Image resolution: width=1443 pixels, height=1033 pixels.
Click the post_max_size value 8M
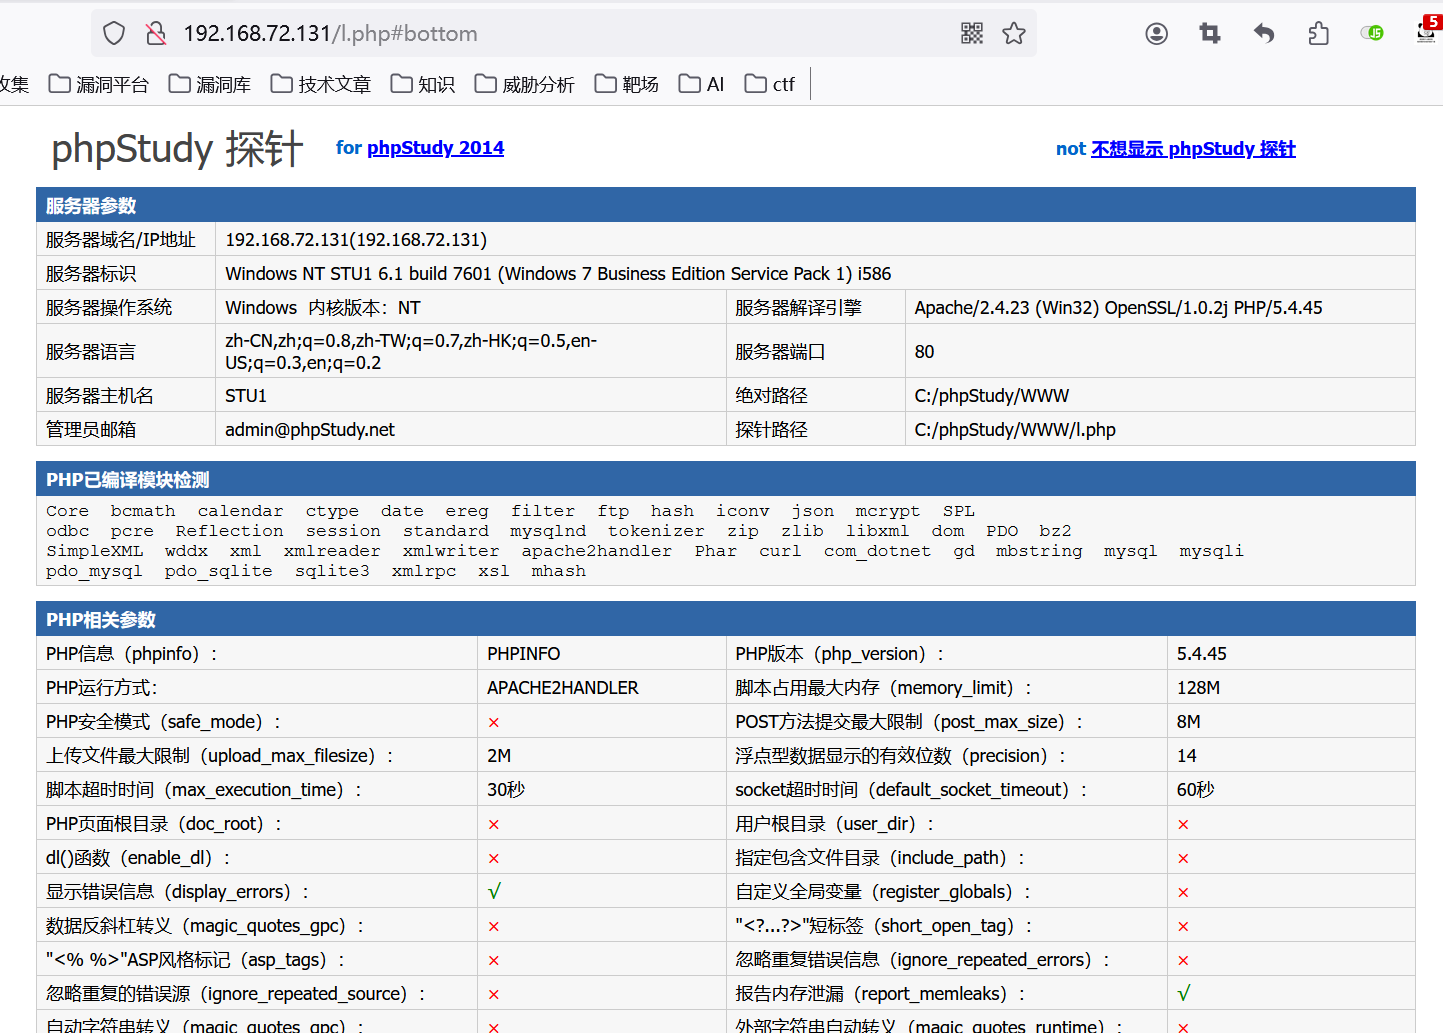coord(1188,722)
